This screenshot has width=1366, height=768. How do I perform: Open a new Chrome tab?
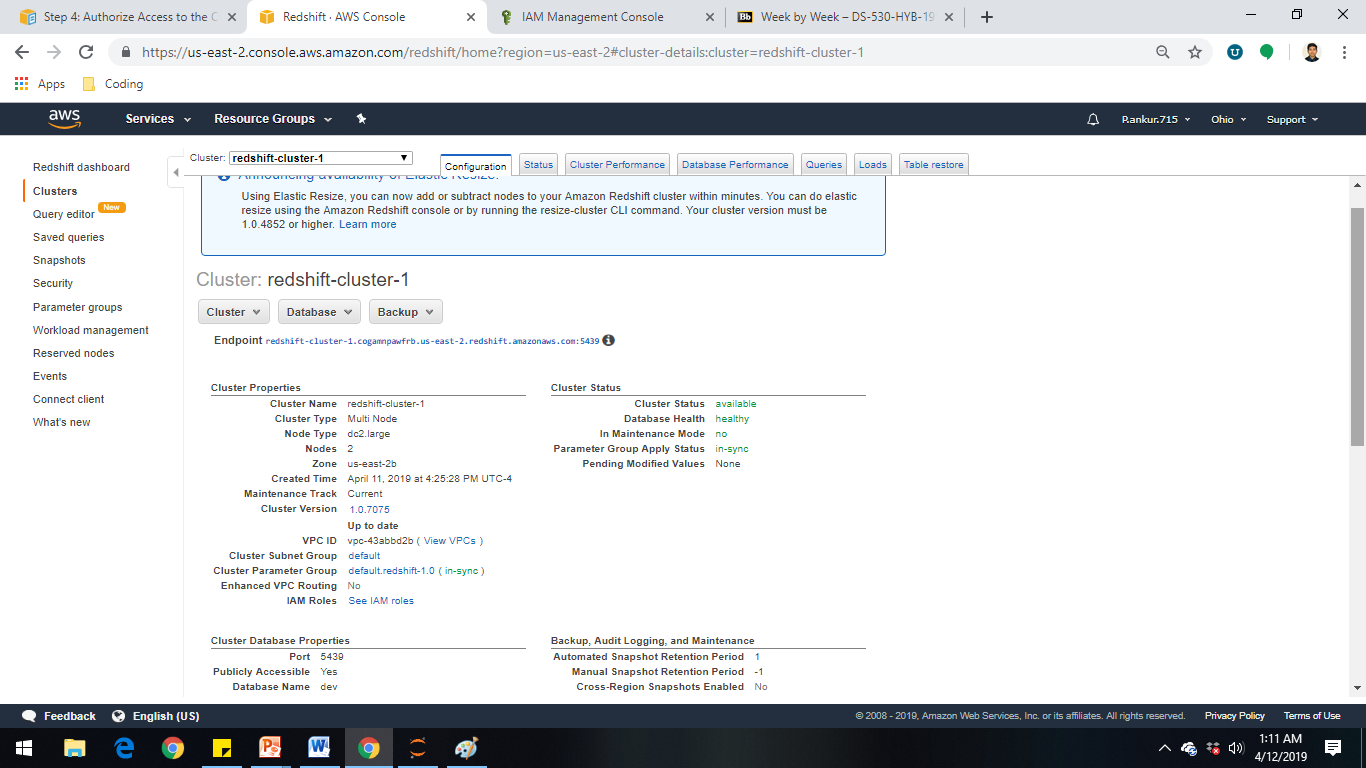pyautogui.click(x=987, y=17)
